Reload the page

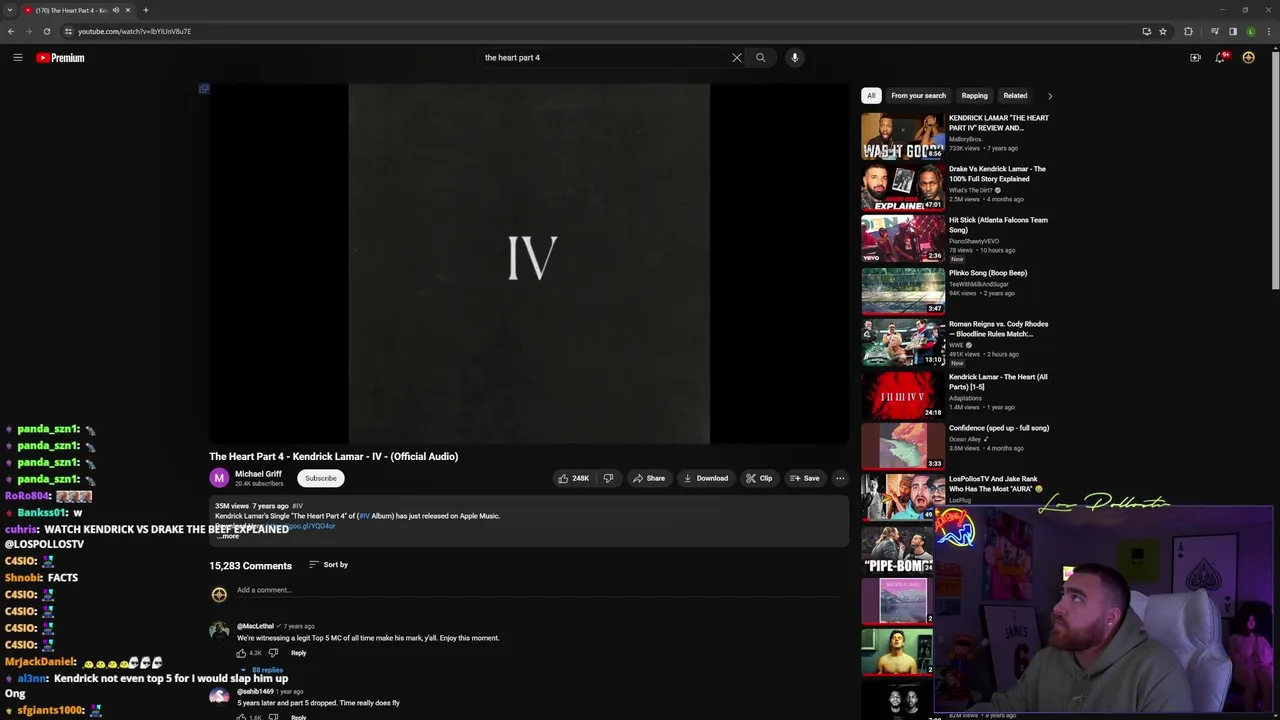[47, 31]
